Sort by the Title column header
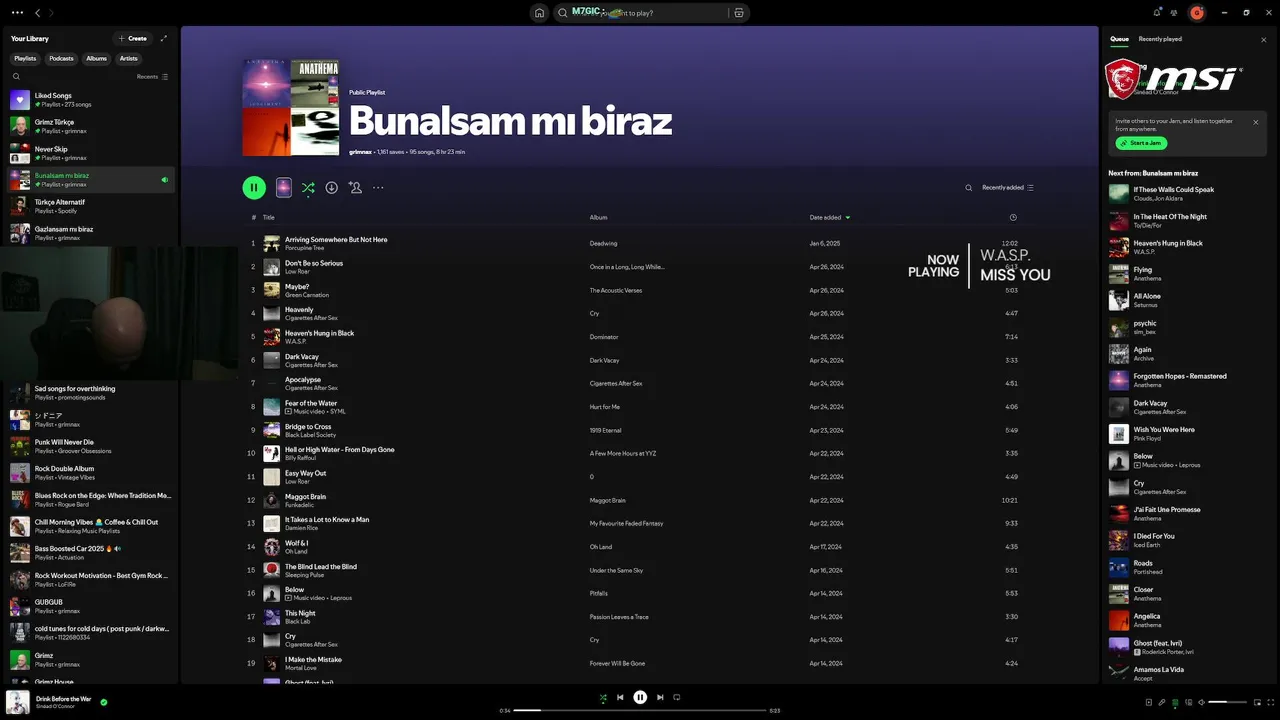 click(268, 217)
